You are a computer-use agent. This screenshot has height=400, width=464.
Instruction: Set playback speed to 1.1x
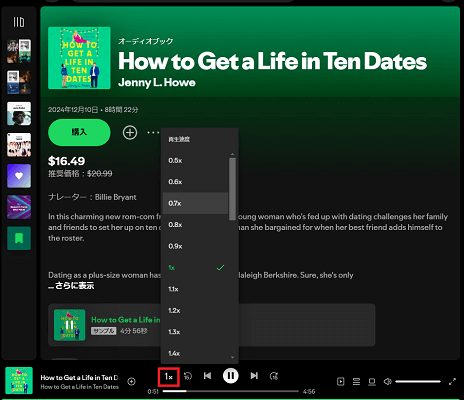(195, 289)
